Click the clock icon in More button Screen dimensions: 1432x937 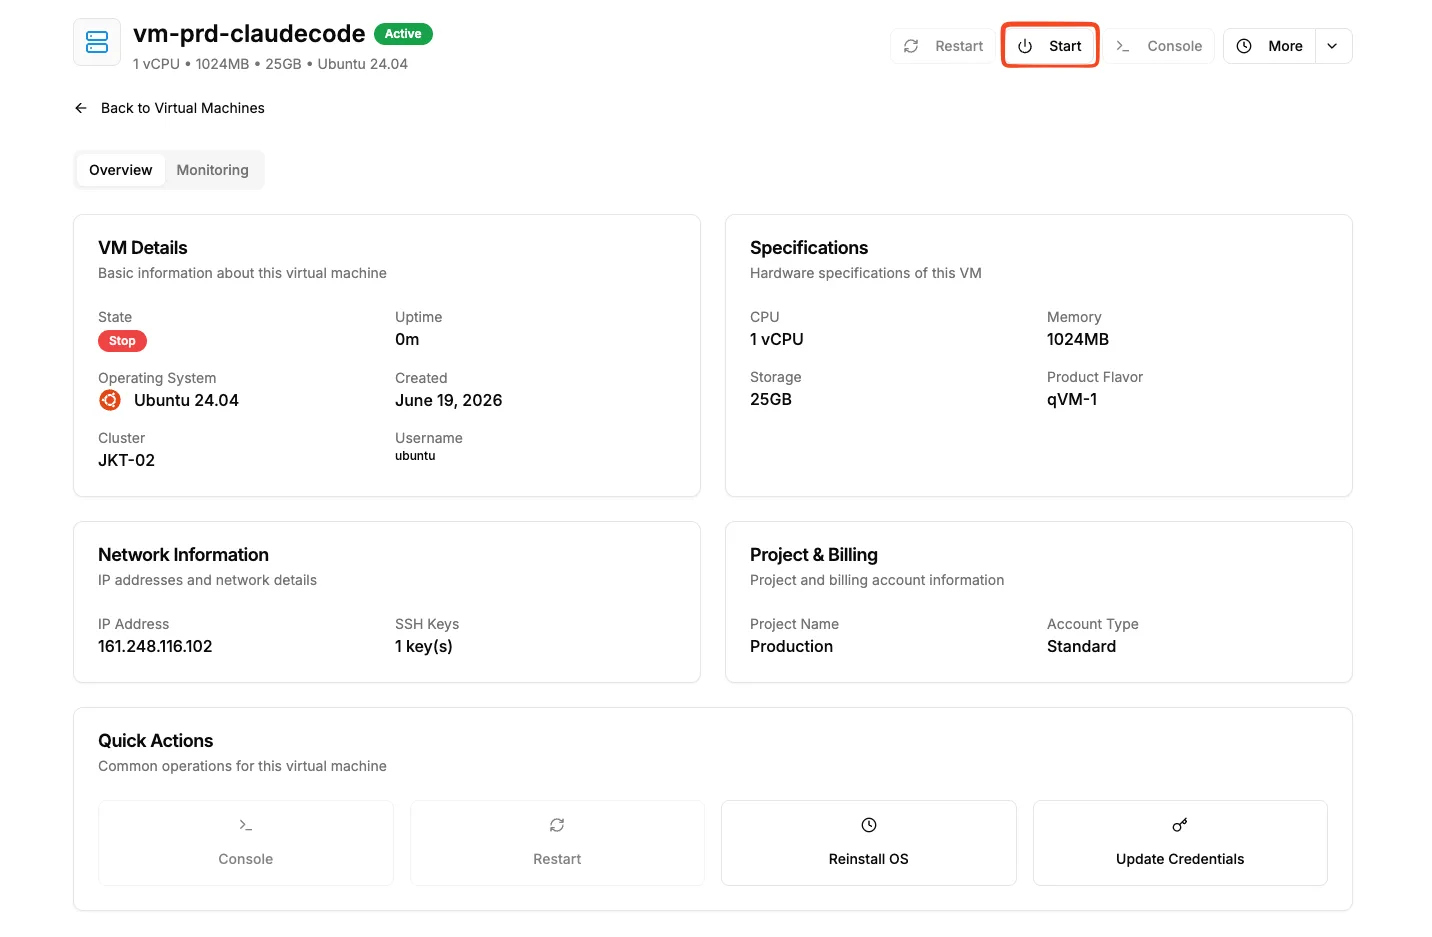1244,46
